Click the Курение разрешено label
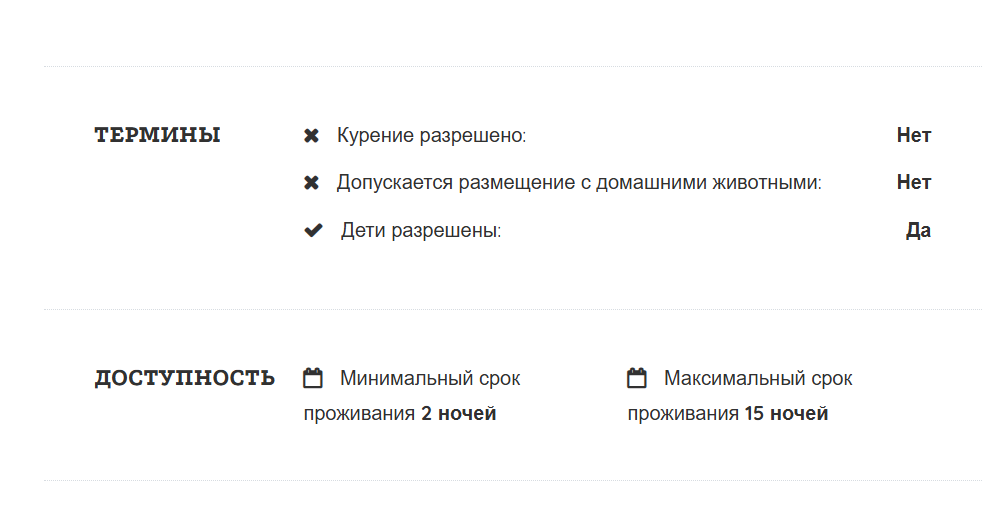The height and width of the screenshot is (516, 1003). click(431, 135)
